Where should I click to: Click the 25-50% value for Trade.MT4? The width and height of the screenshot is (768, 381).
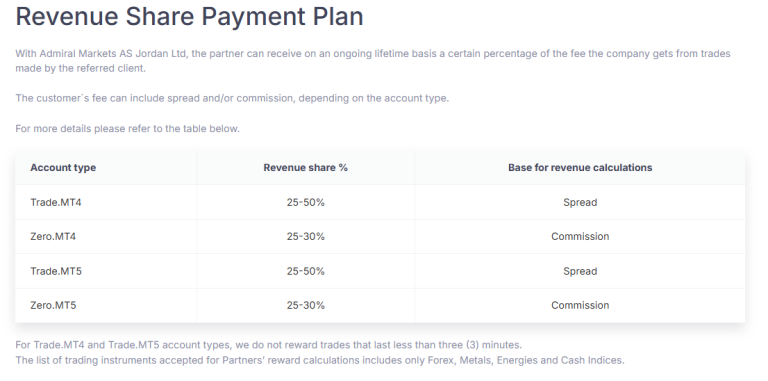pyautogui.click(x=306, y=202)
